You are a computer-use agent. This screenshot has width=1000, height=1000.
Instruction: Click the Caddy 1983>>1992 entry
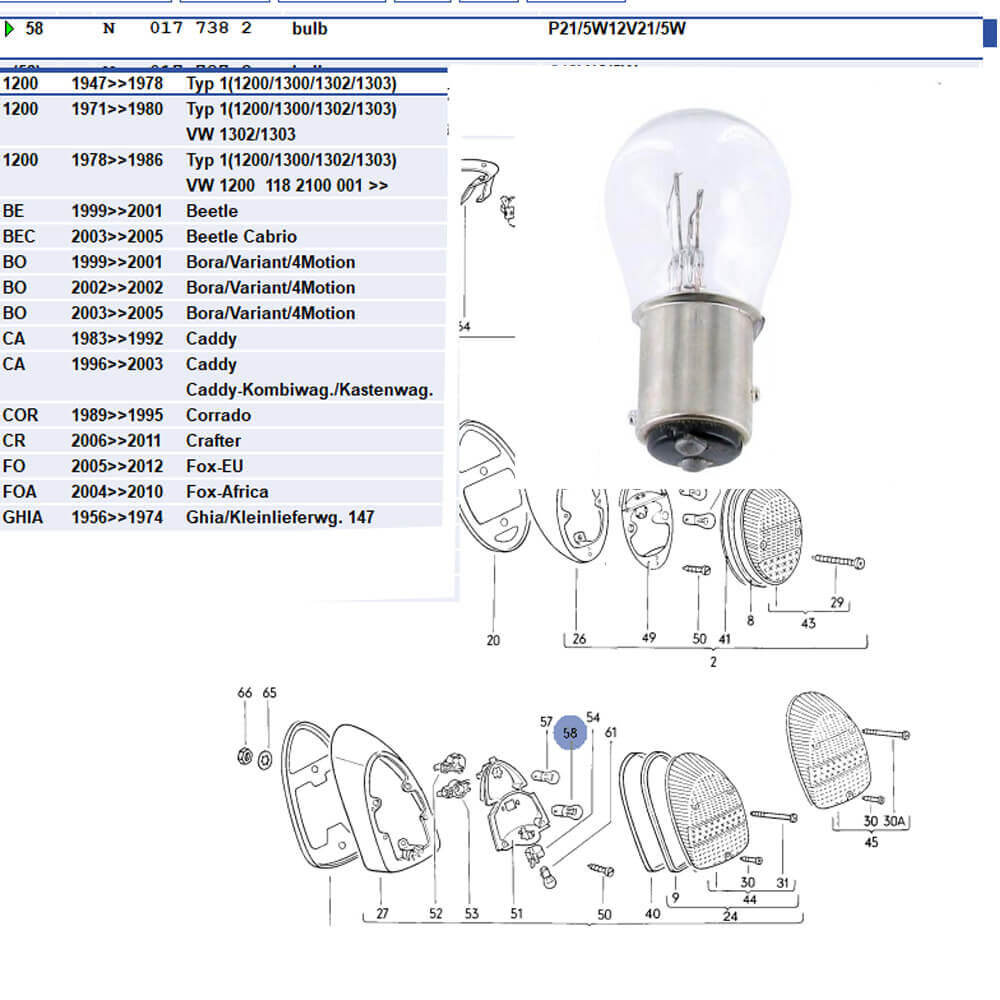222,339
